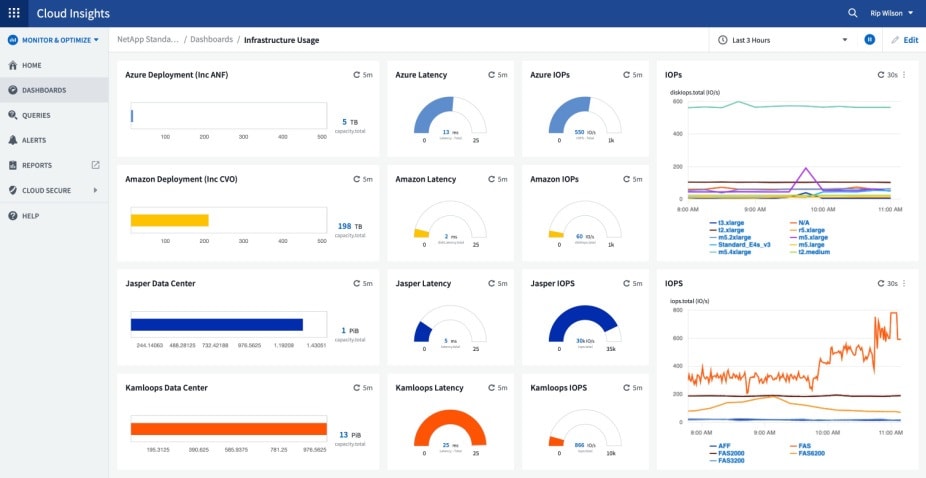
Task: Click the clock icon in time selector
Action: pos(722,40)
